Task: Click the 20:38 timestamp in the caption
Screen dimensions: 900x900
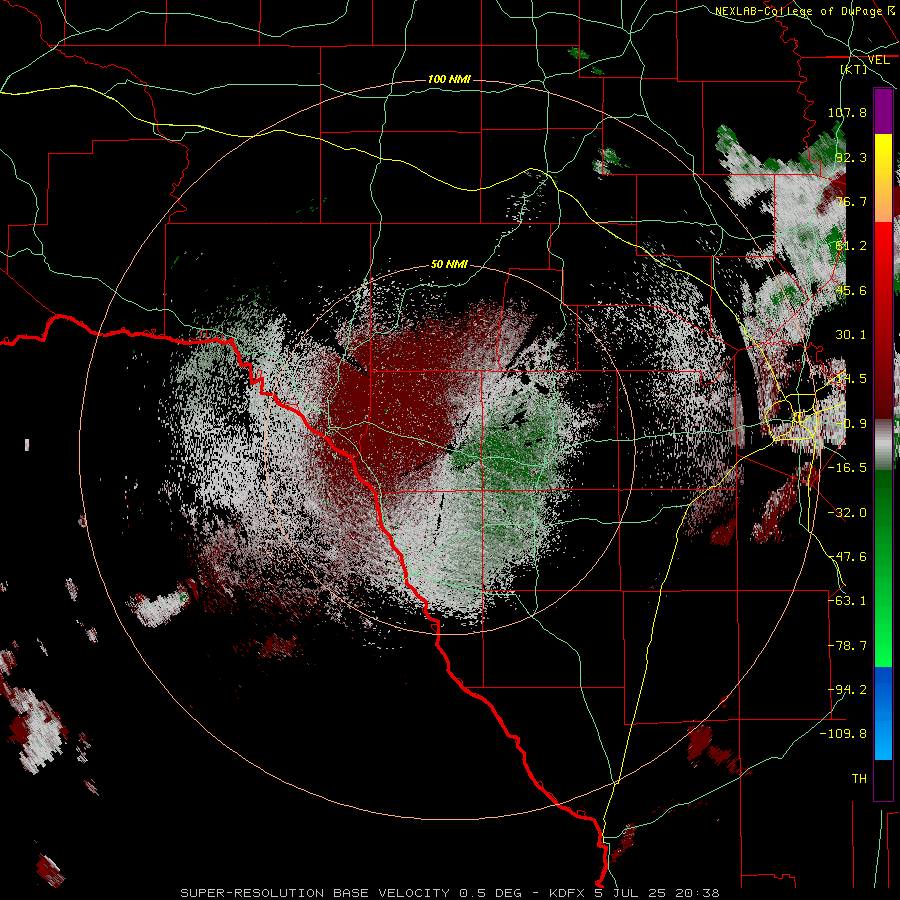Action: pos(698,893)
